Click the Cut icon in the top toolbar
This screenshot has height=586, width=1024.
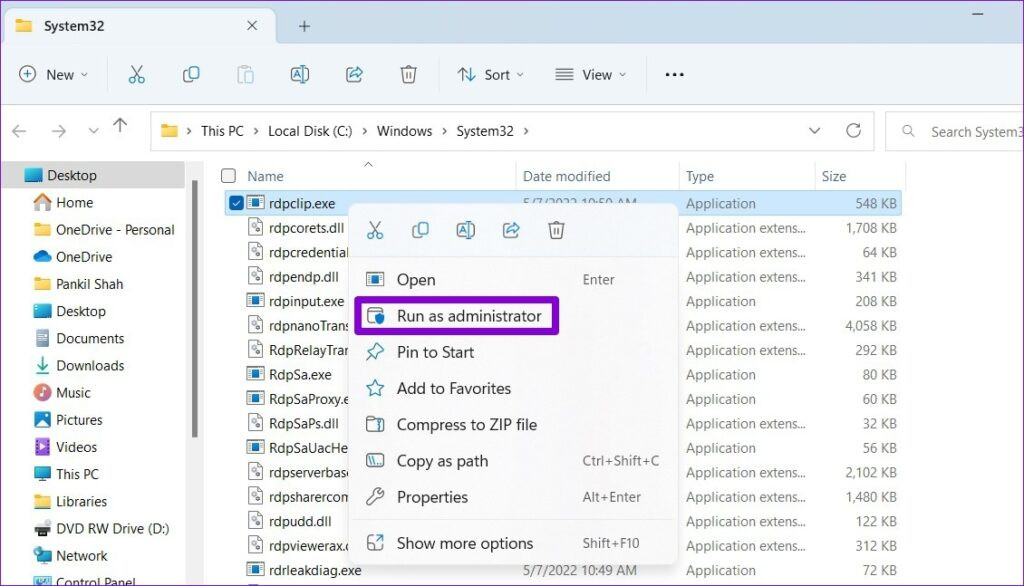tap(136, 74)
